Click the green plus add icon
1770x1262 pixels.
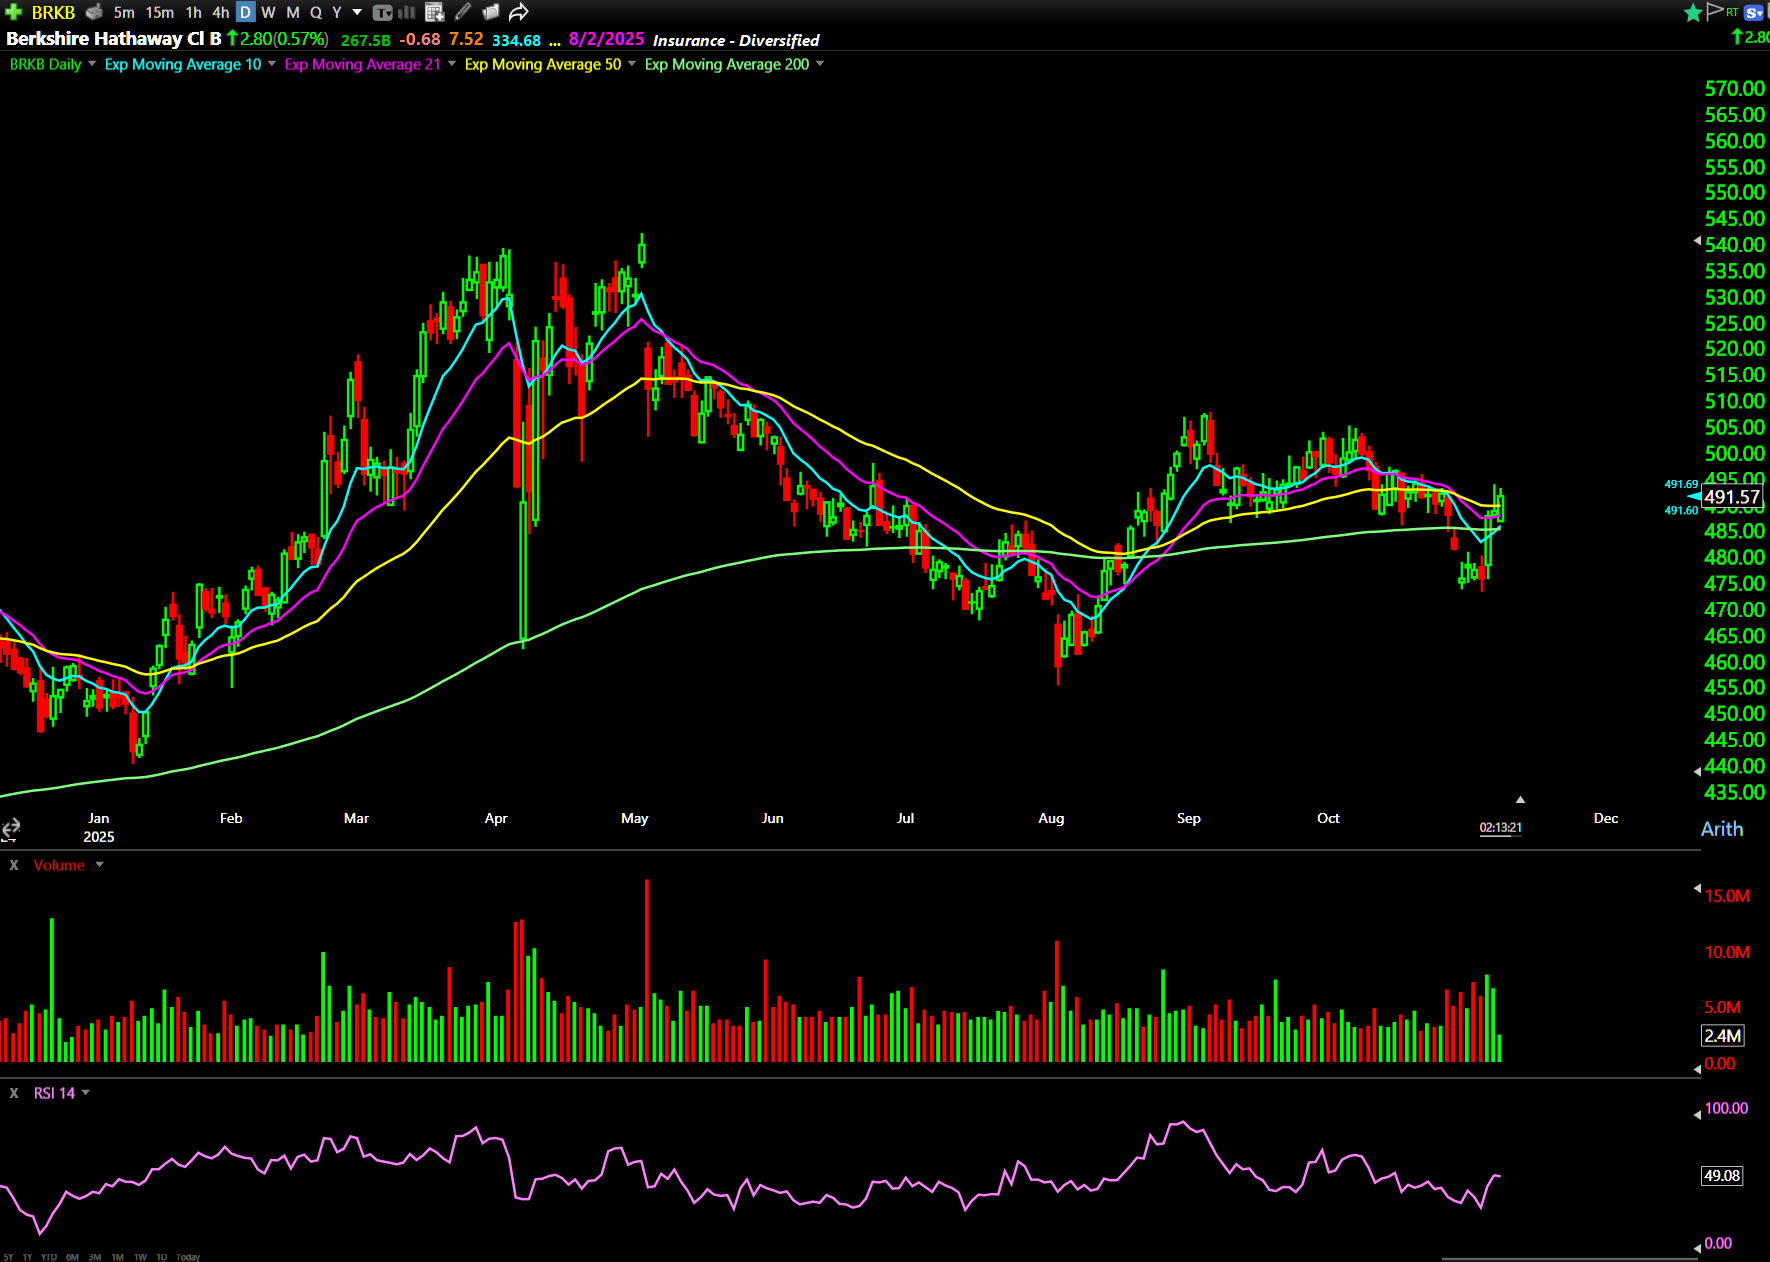click(x=14, y=12)
